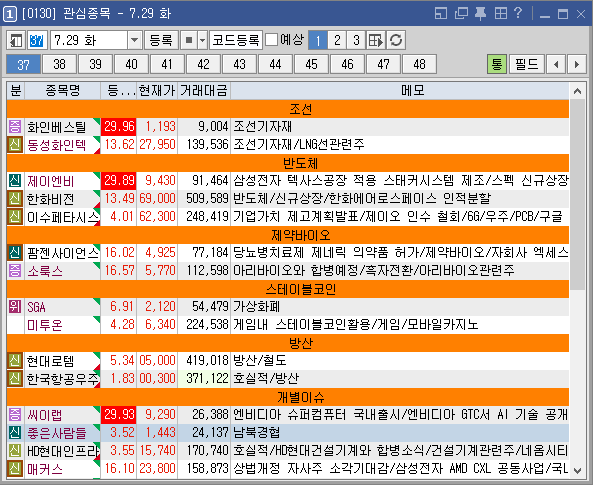Switch to group tab 39
593x485 pixels.
pyautogui.click(x=95, y=64)
